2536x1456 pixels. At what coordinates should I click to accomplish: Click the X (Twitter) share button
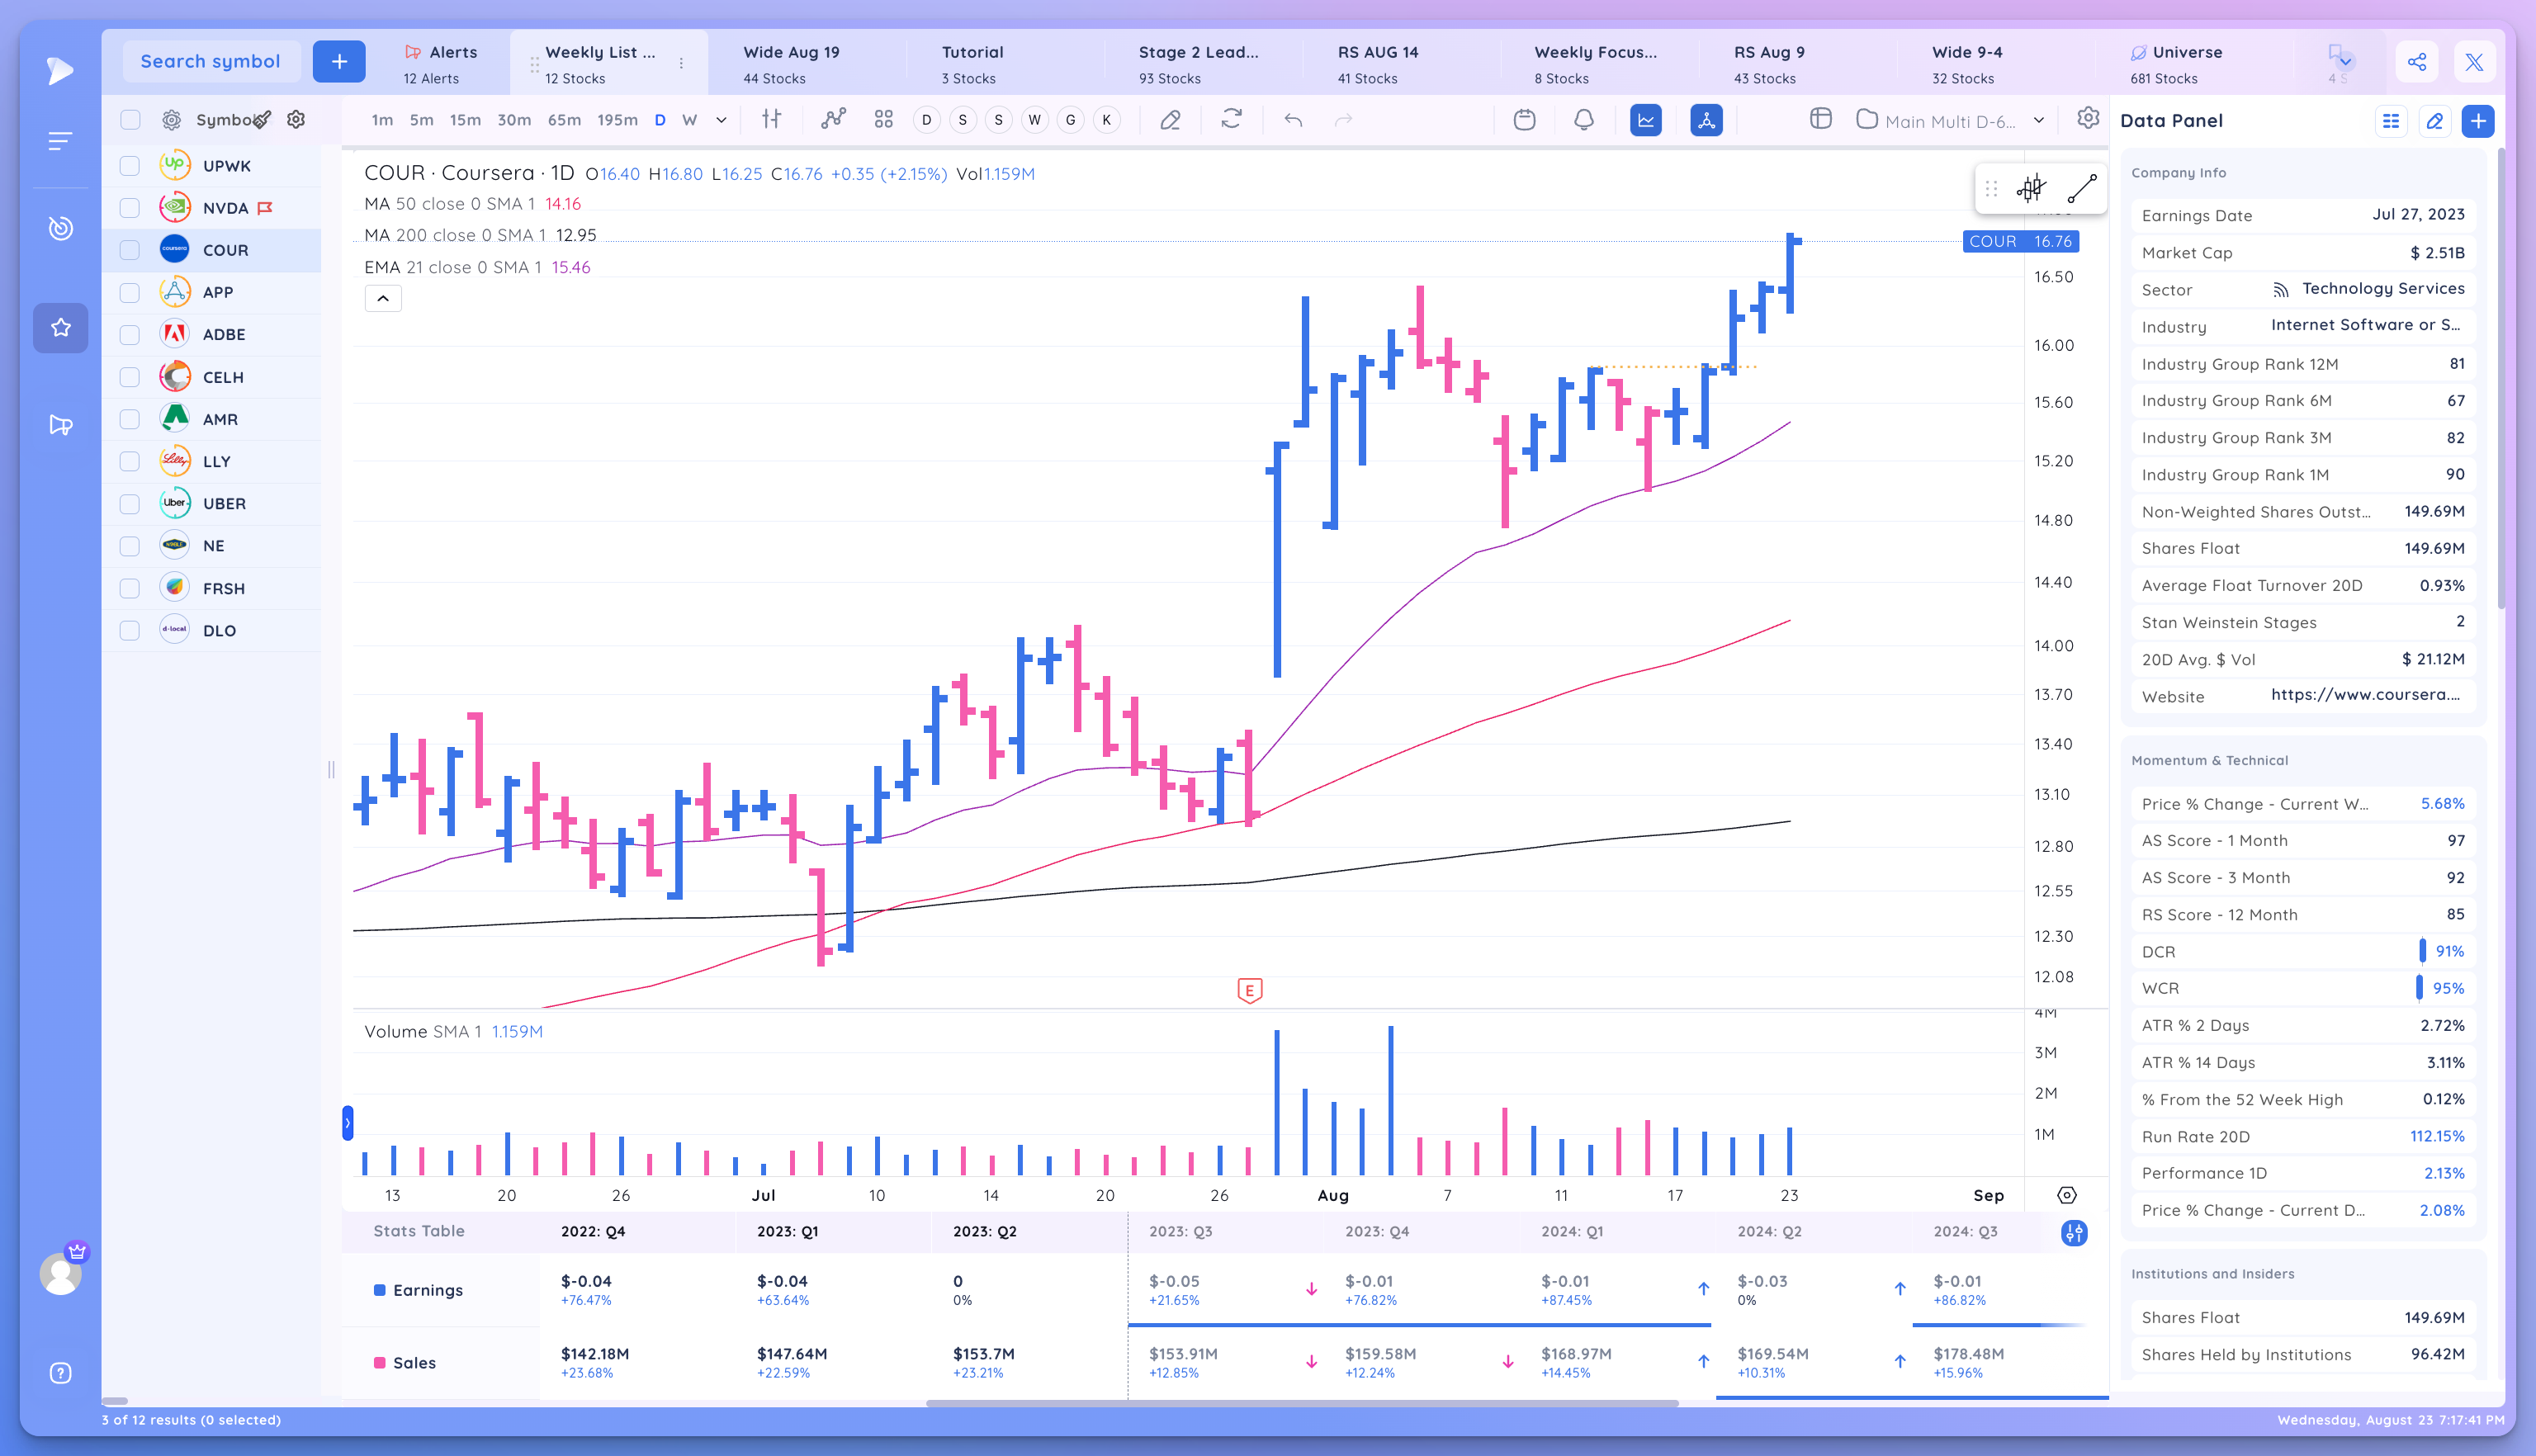tap(2474, 62)
